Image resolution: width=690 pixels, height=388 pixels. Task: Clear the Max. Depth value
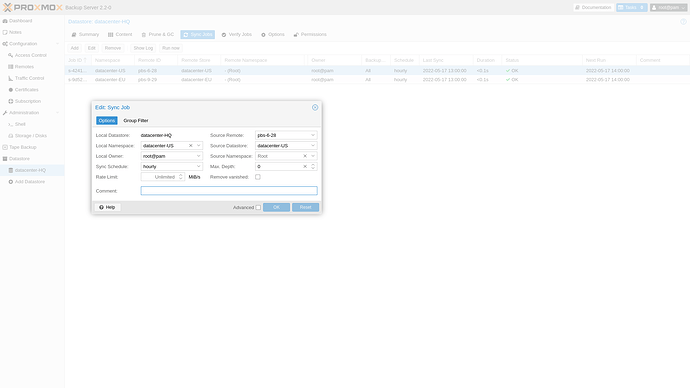305,167
